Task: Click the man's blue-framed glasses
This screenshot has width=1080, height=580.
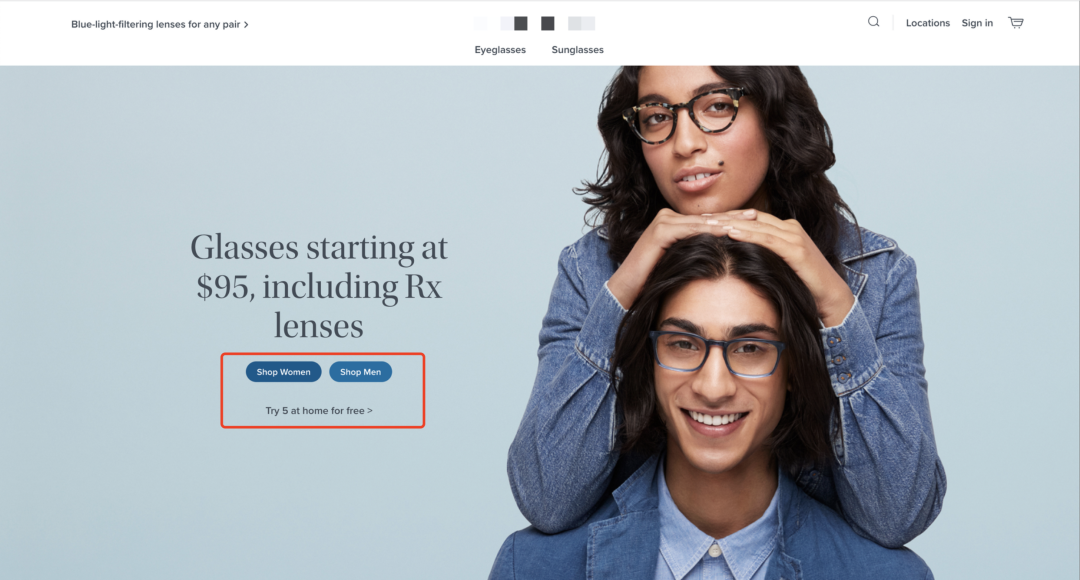Action: (716, 353)
